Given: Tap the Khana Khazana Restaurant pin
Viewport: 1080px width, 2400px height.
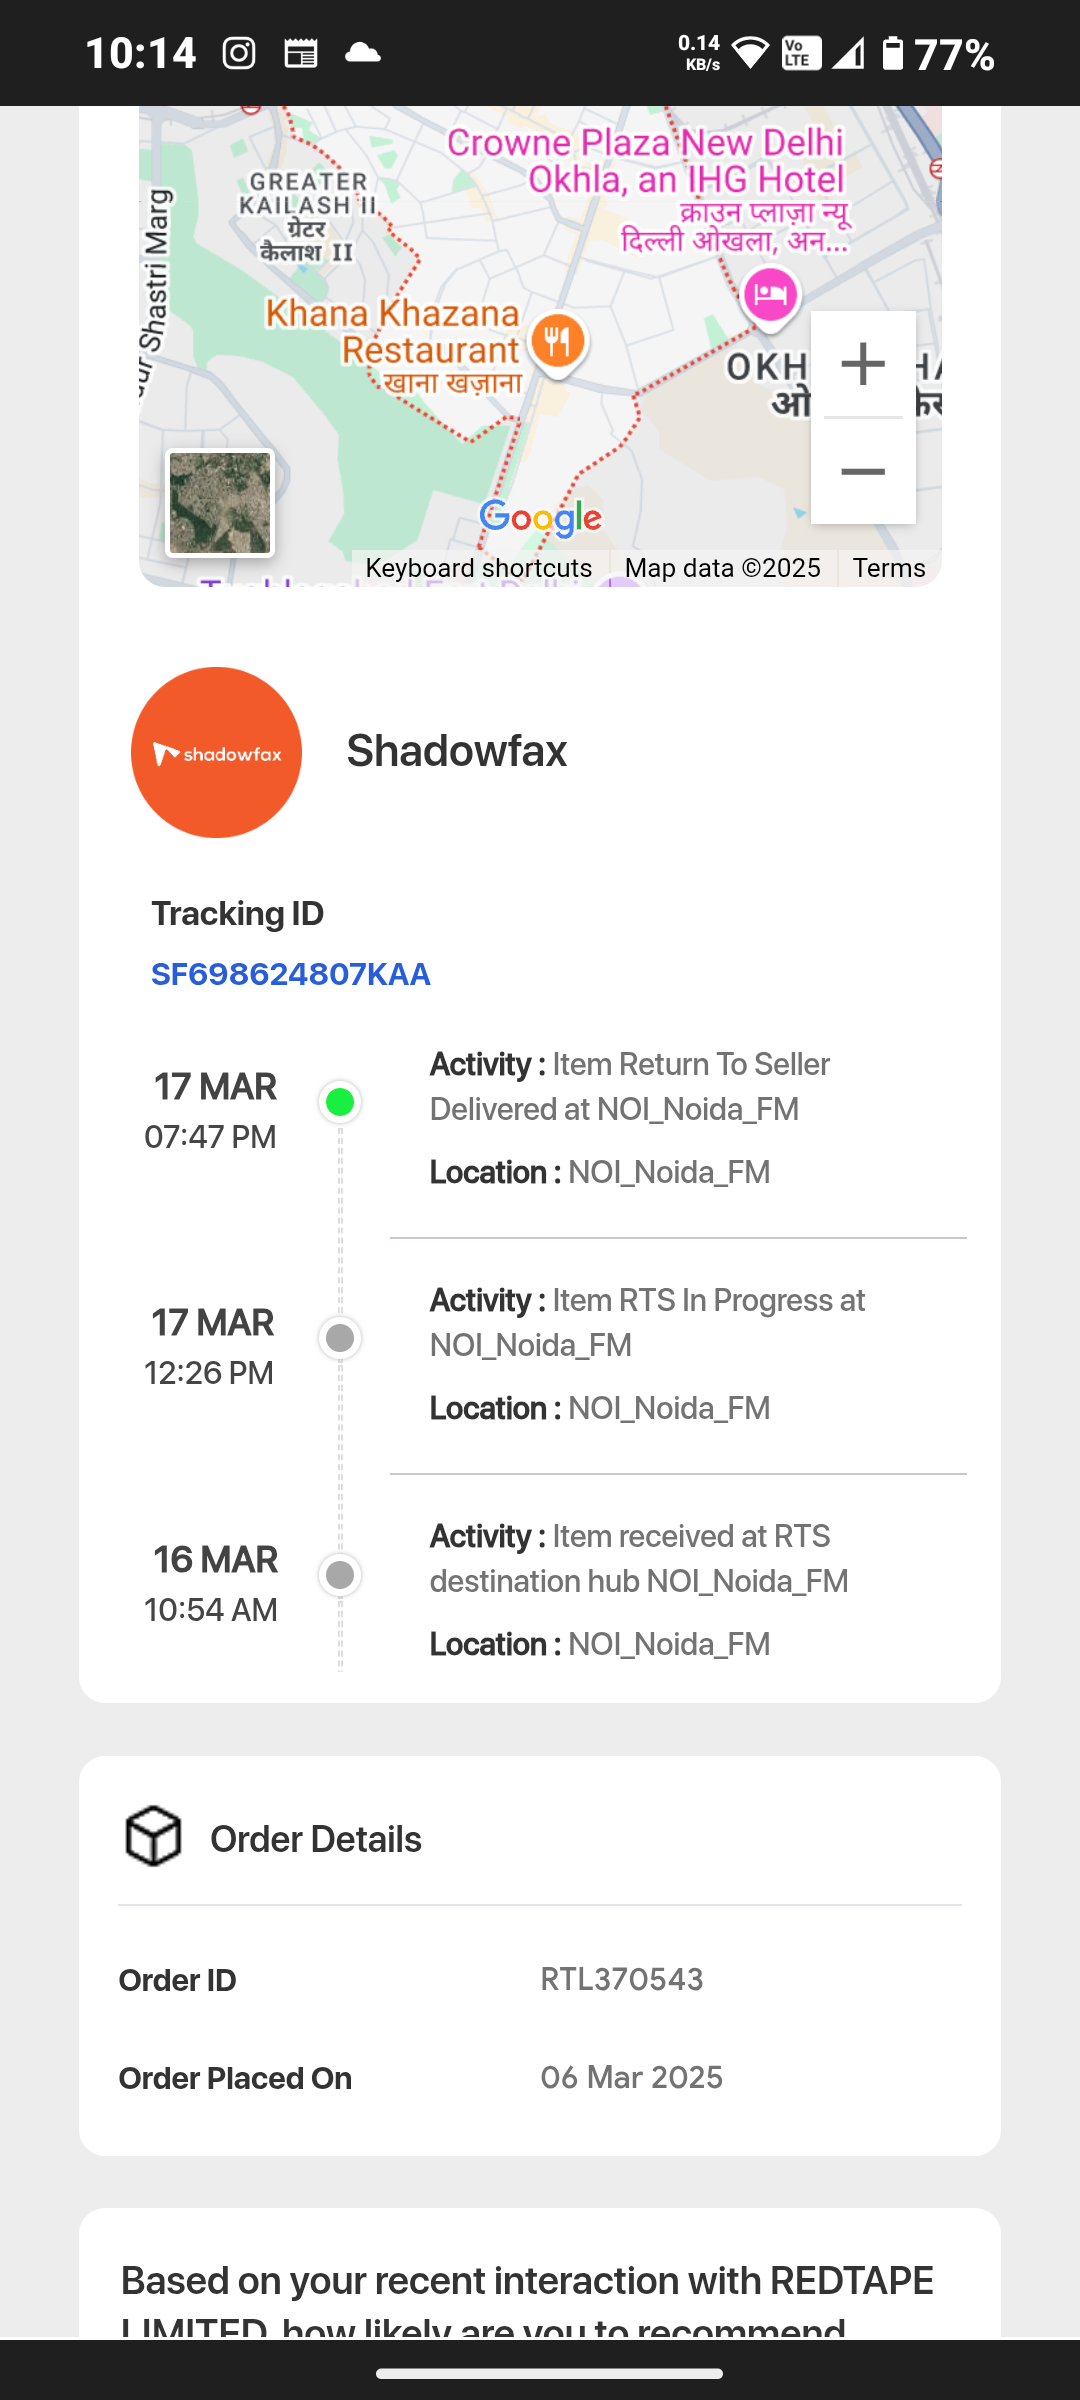Looking at the screenshot, I should coord(558,343).
